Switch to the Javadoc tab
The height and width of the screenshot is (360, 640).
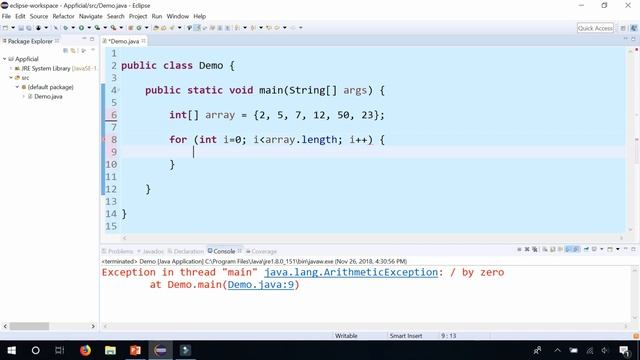(x=151, y=251)
